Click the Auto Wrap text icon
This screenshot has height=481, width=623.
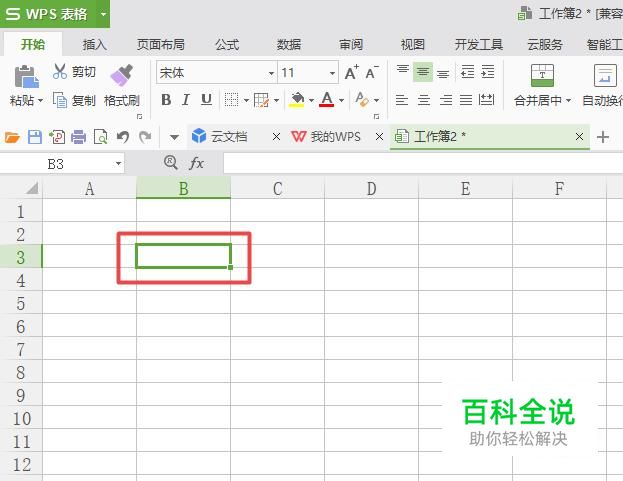[605, 75]
